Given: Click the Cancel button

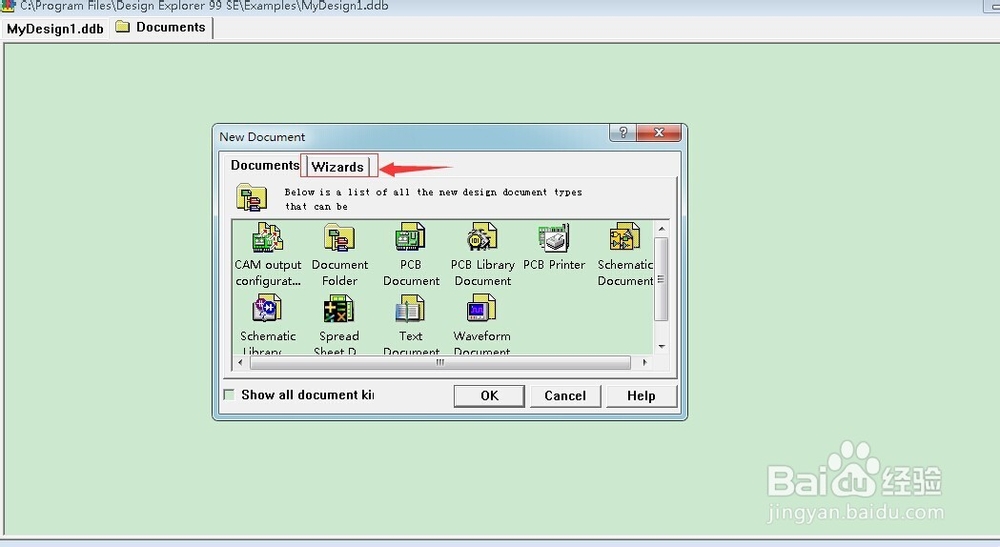Looking at the screenshot, I should [565, 395].
